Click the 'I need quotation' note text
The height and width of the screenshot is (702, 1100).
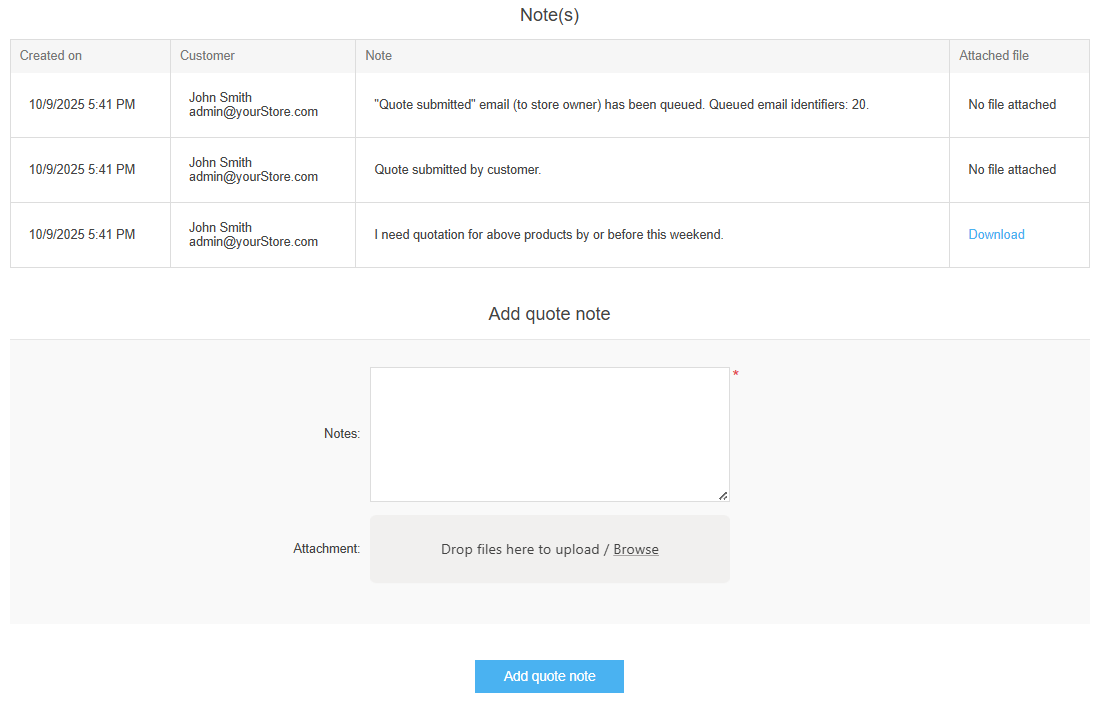click(549, 235)
